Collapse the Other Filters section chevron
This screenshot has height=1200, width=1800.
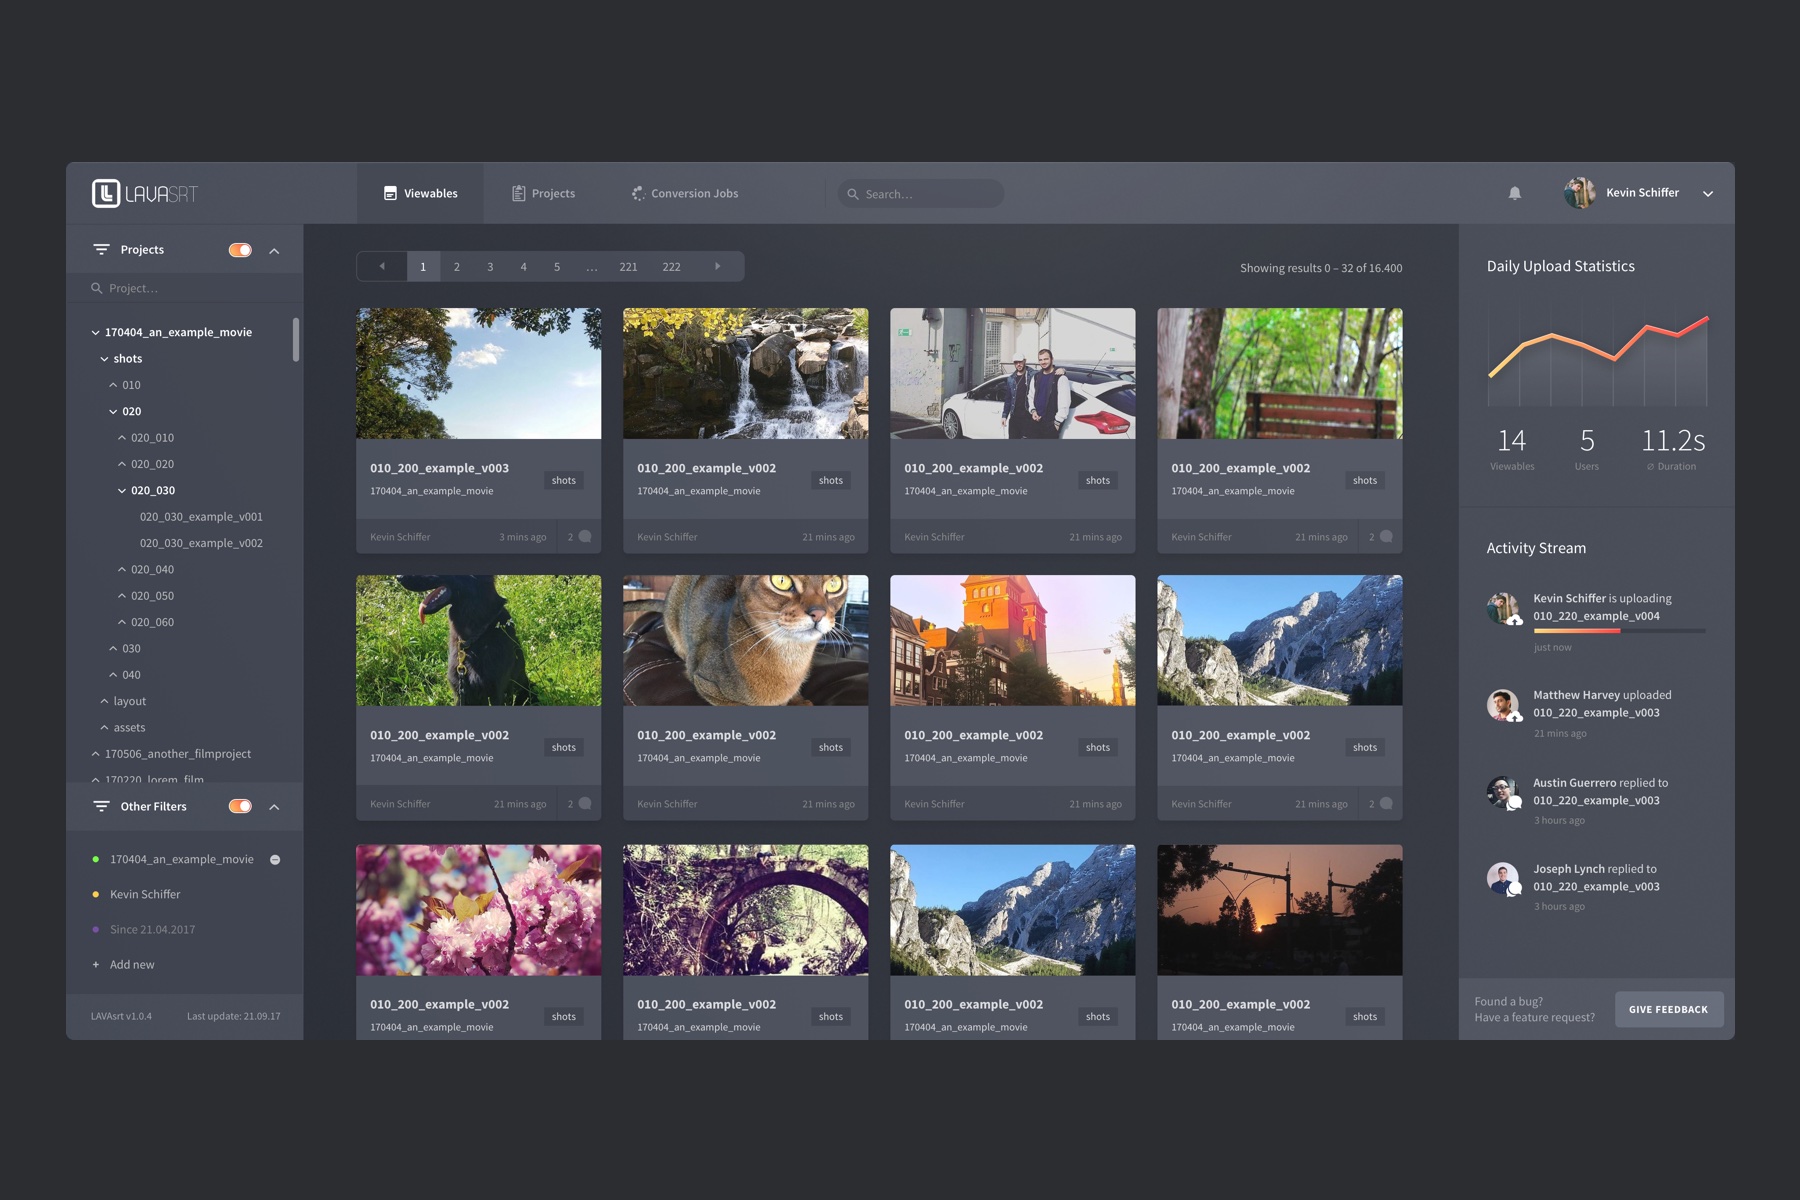tap(274, 807)
